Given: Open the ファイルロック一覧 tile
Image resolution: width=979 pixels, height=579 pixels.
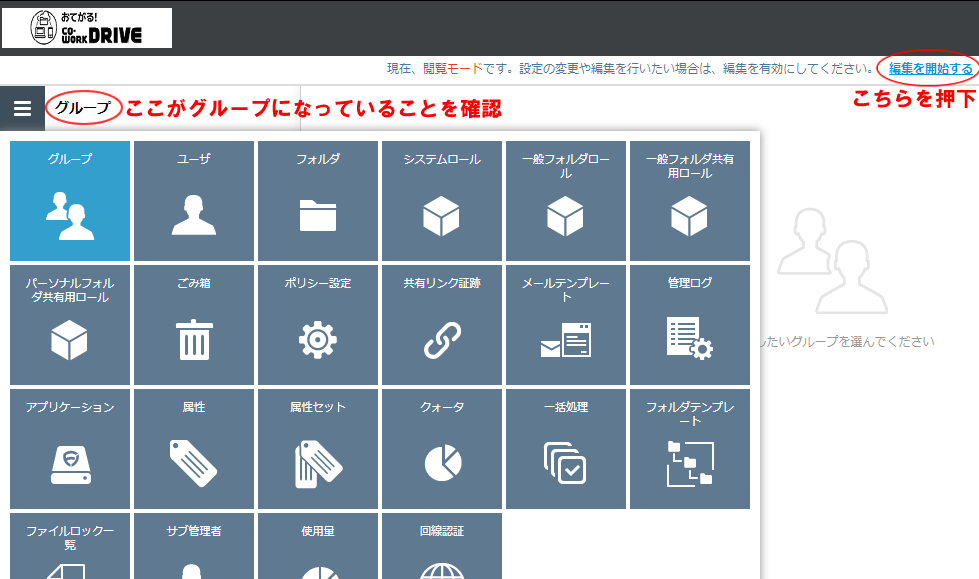Looking at the screenshot, I should [70, 546].
